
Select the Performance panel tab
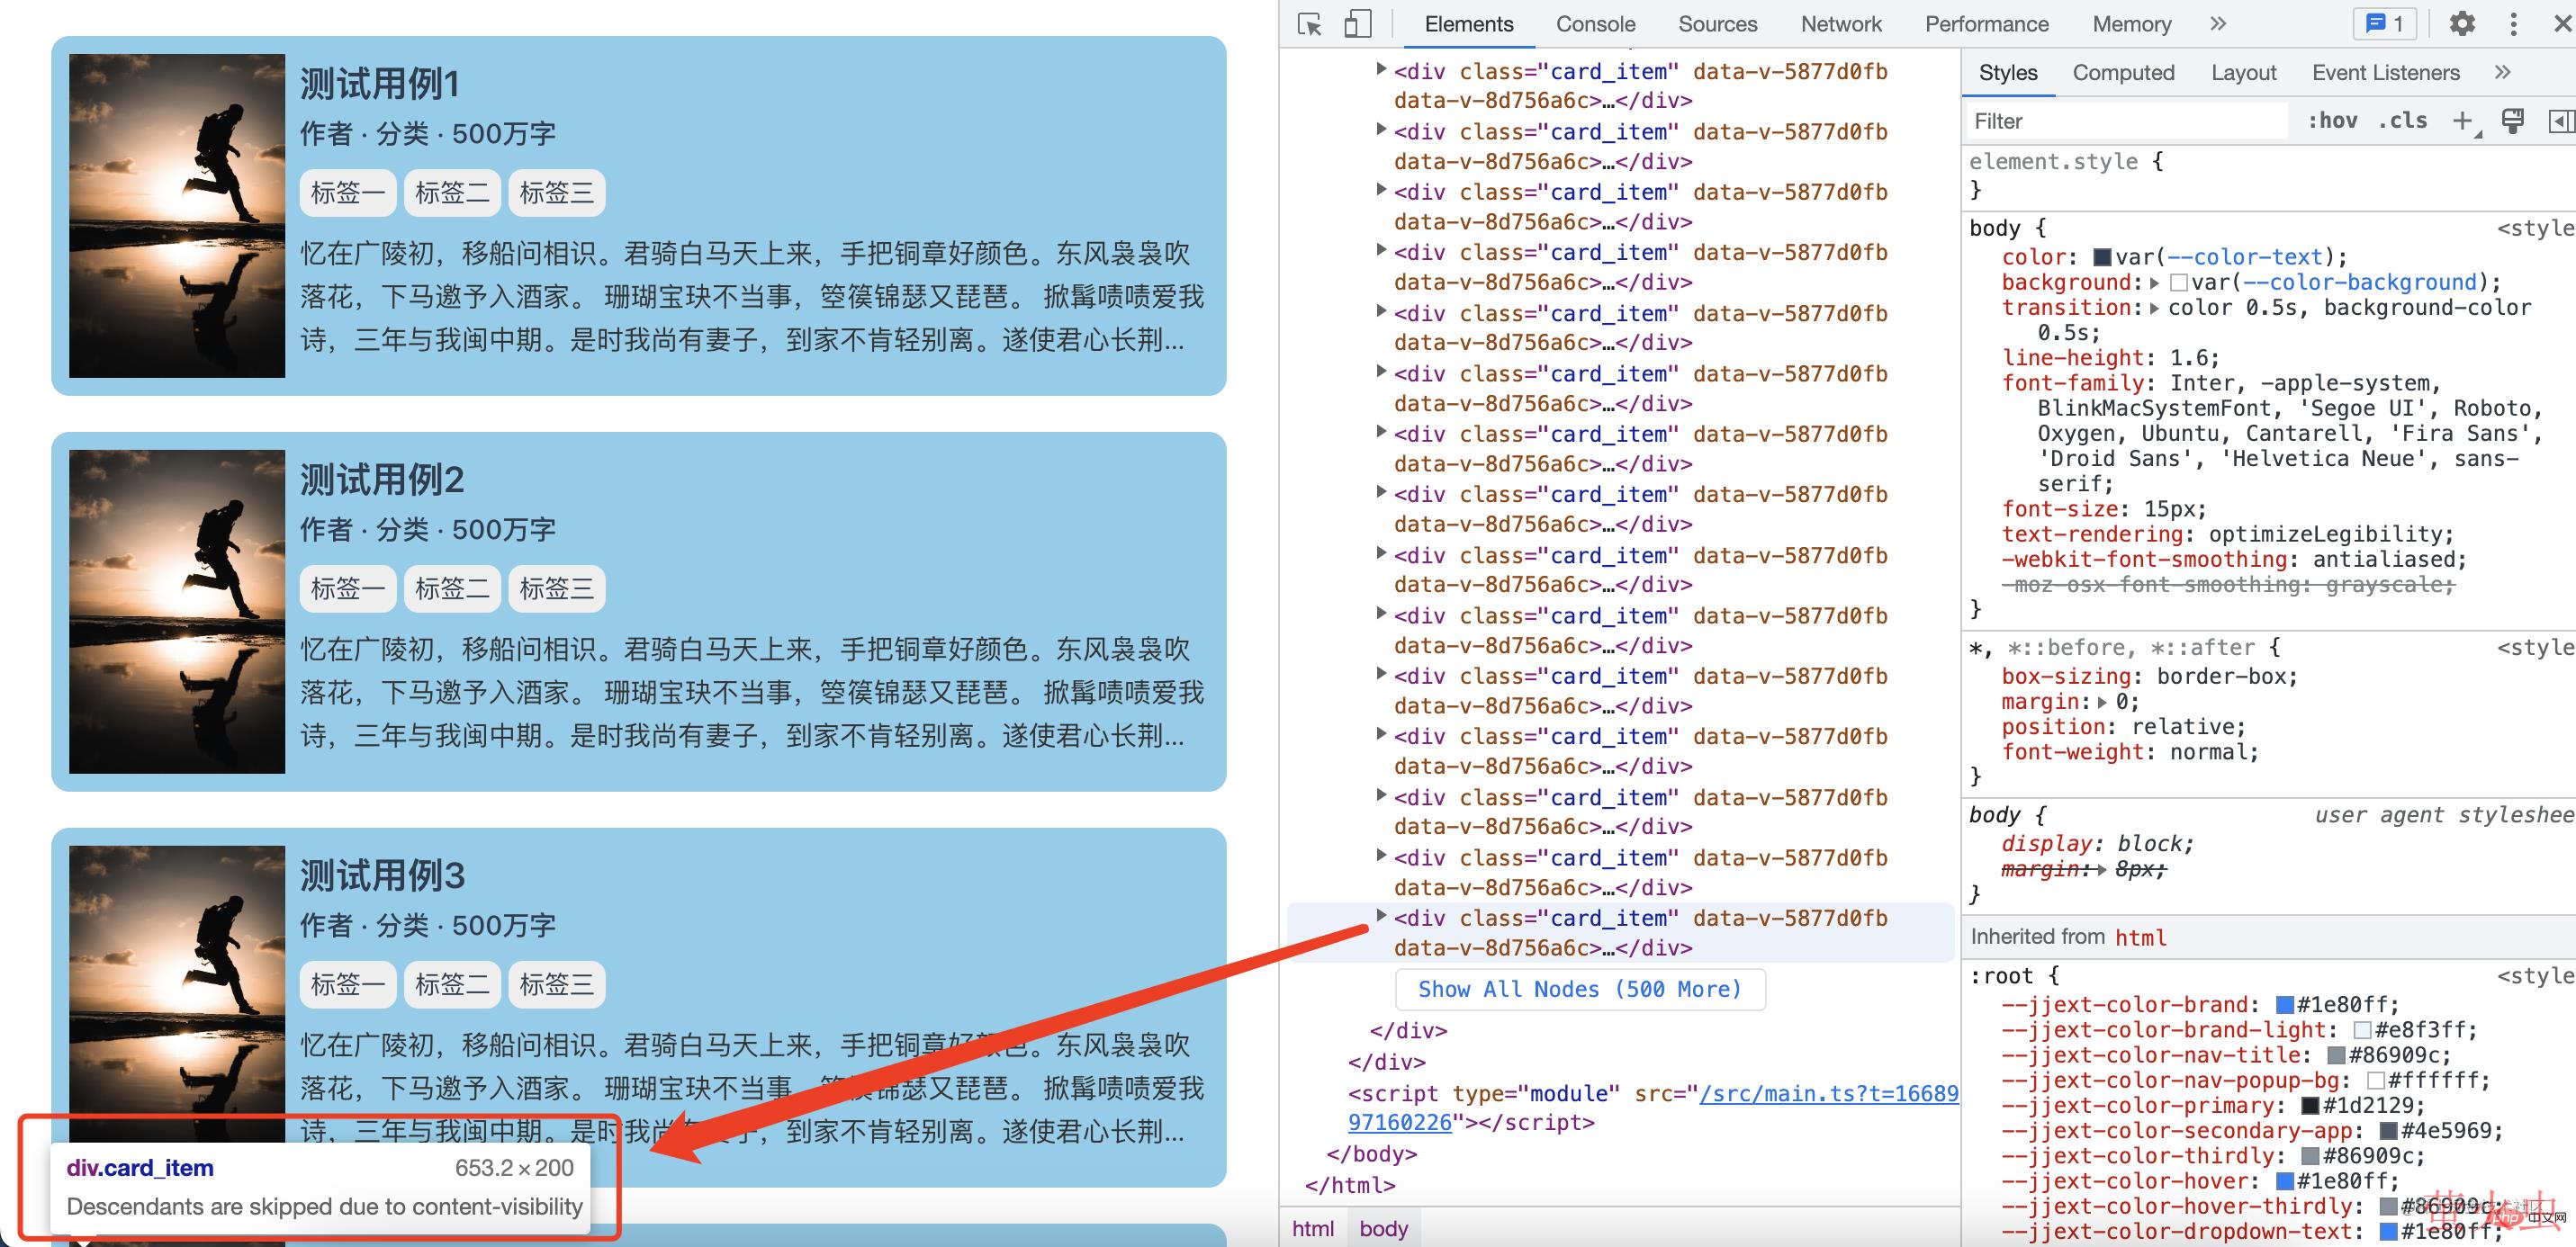[x=1986, y=24]
